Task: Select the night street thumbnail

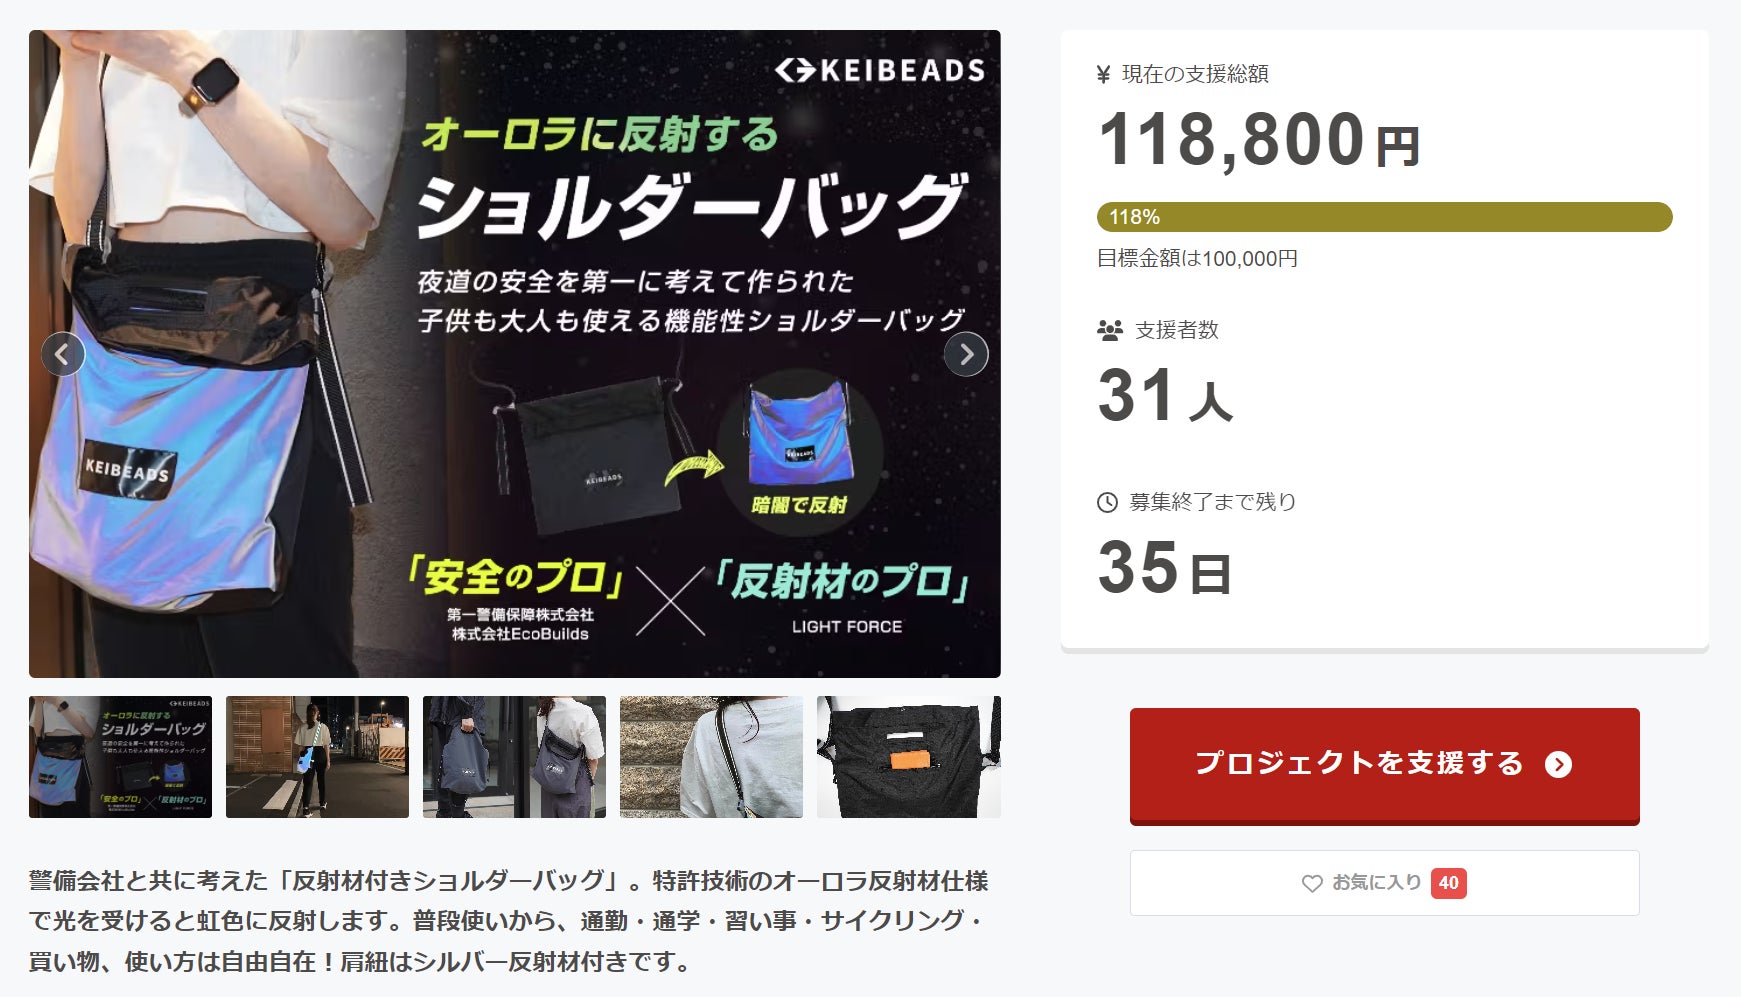Action: tap(317, 757)
